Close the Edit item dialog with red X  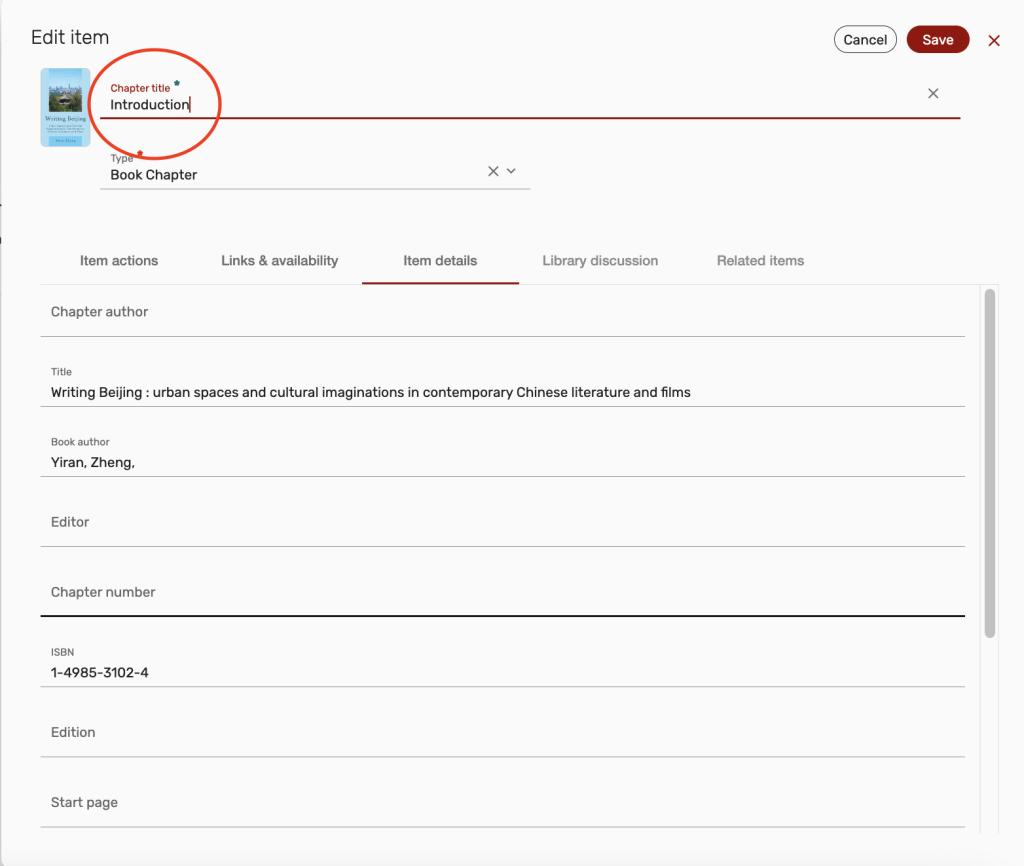pyautogui.click(x=994, y=41)
